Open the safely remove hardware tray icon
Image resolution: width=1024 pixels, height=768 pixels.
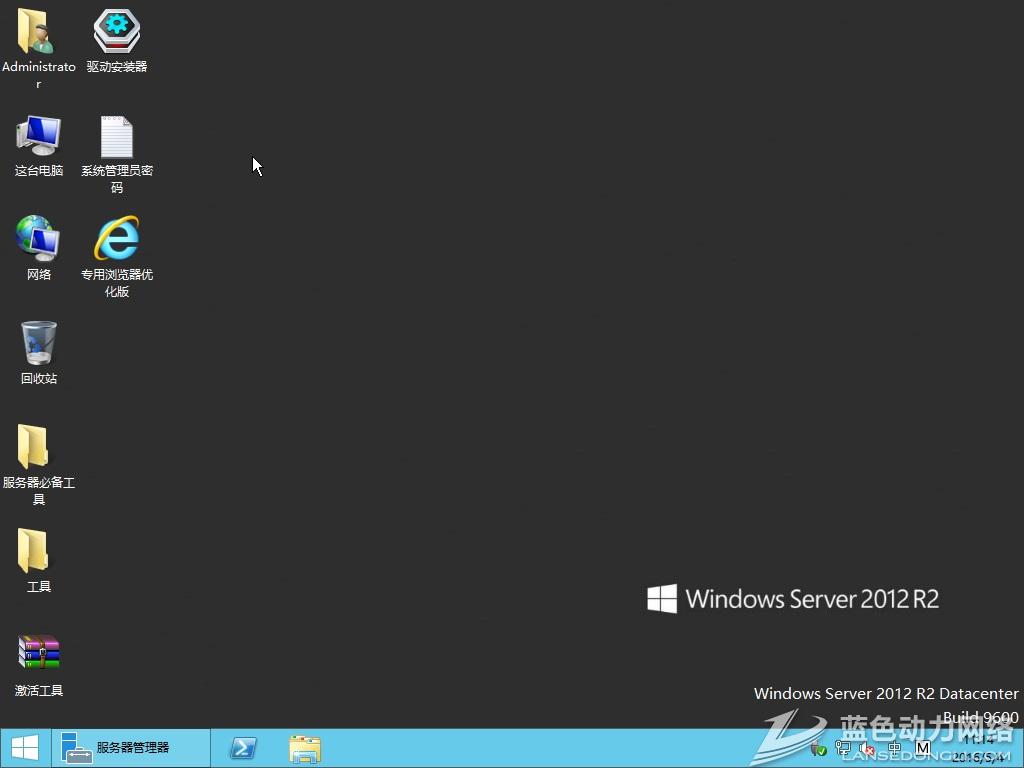click(x=819, y=748)
